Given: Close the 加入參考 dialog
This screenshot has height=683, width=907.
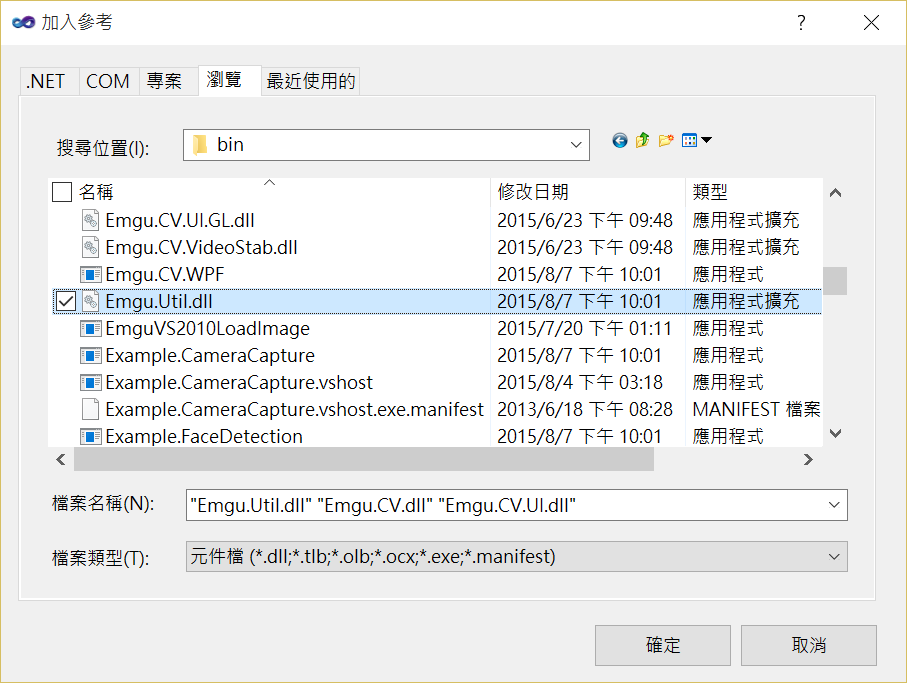Looking at the screenshot, I should (871, 23).
